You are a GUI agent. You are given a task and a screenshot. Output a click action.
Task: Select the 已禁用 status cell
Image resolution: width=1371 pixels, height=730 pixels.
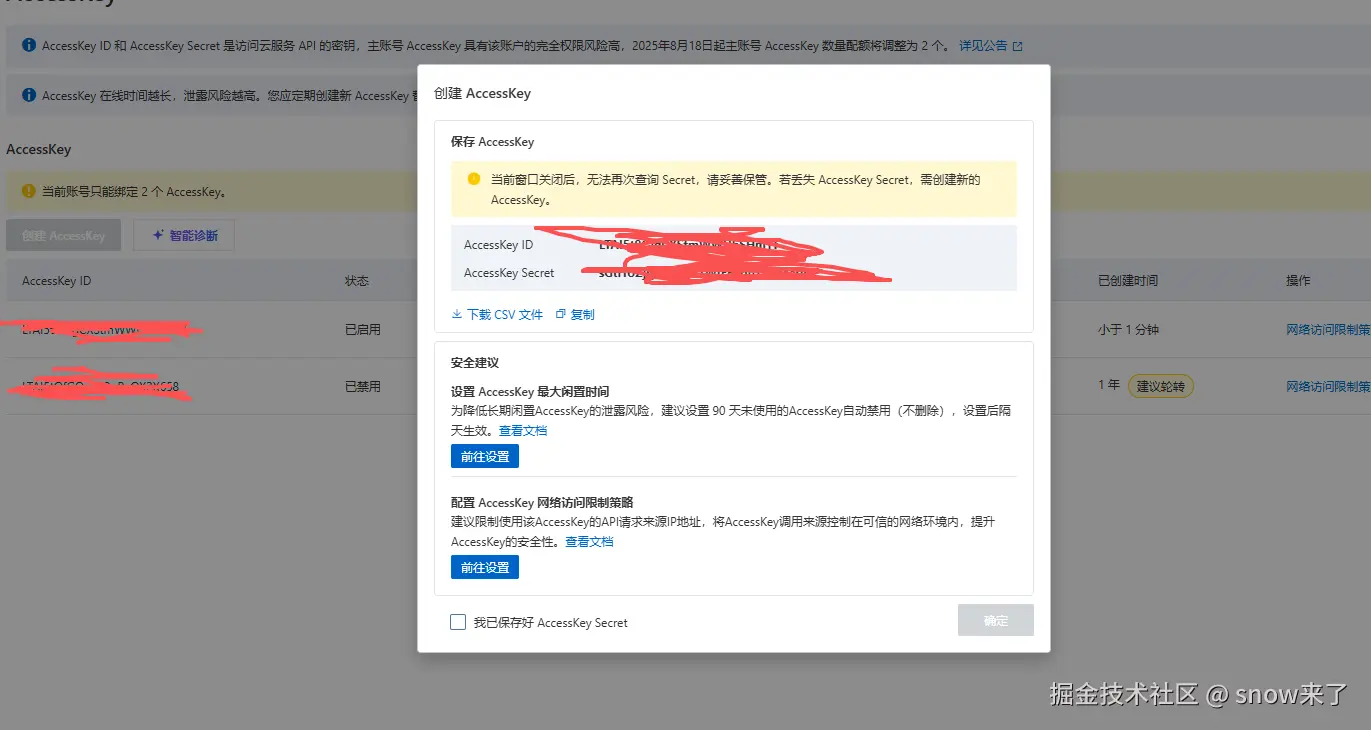pyautogui.click(x=363, y=386)
